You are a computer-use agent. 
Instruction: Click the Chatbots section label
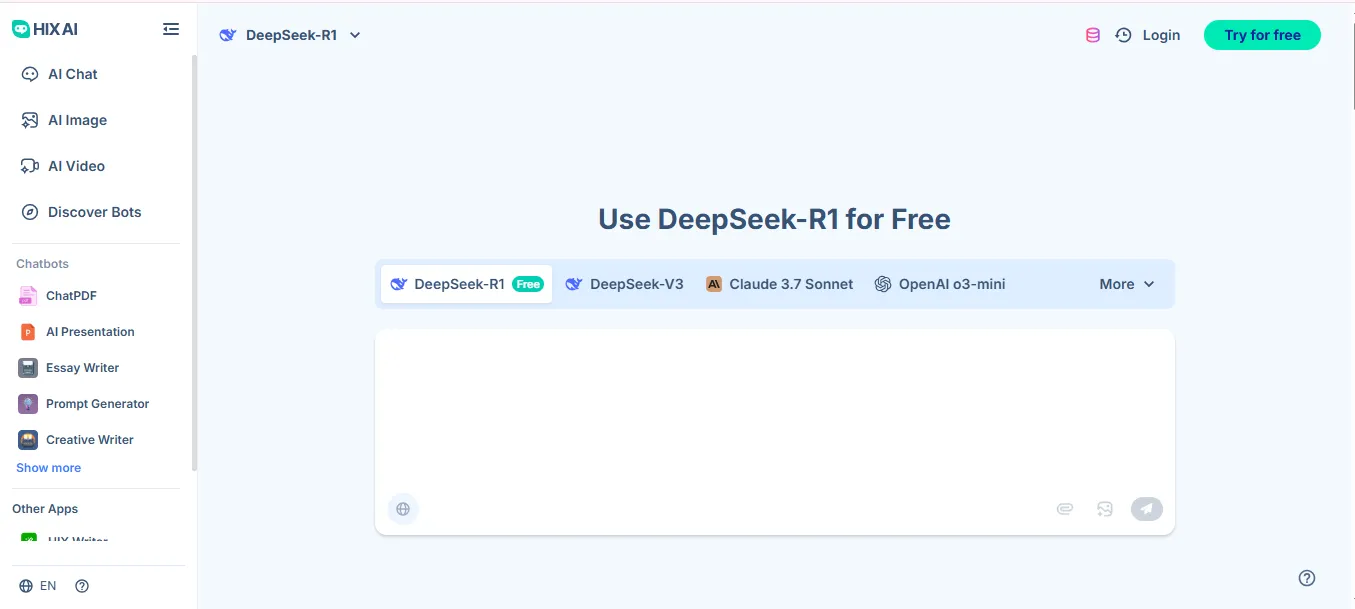point(42,264)
